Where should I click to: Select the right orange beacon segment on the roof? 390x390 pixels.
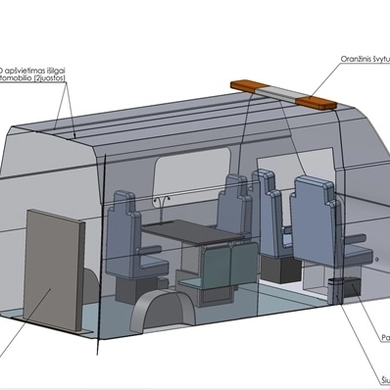point(316,102)
